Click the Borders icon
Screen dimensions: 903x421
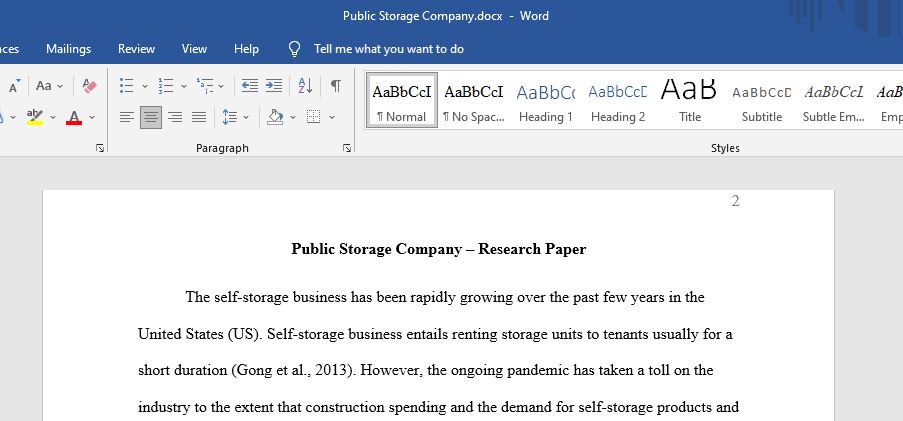pyautogui.click(x=313, y=117)
